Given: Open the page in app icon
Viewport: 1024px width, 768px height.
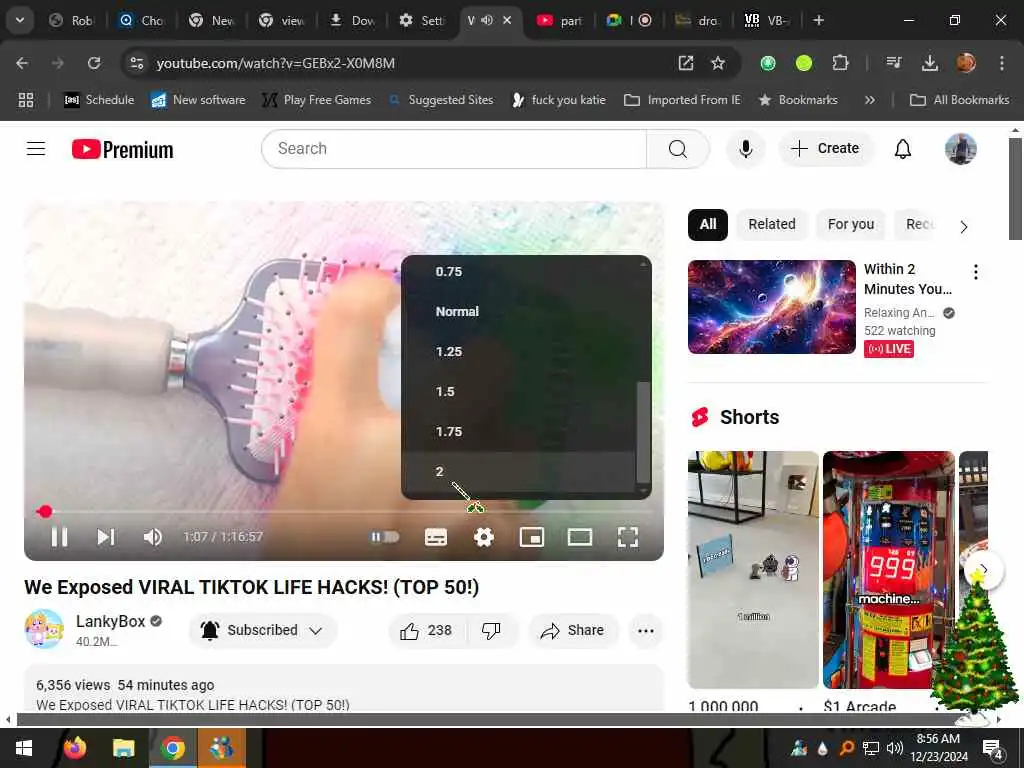Looking at the screenshot, I should point(686,63).
